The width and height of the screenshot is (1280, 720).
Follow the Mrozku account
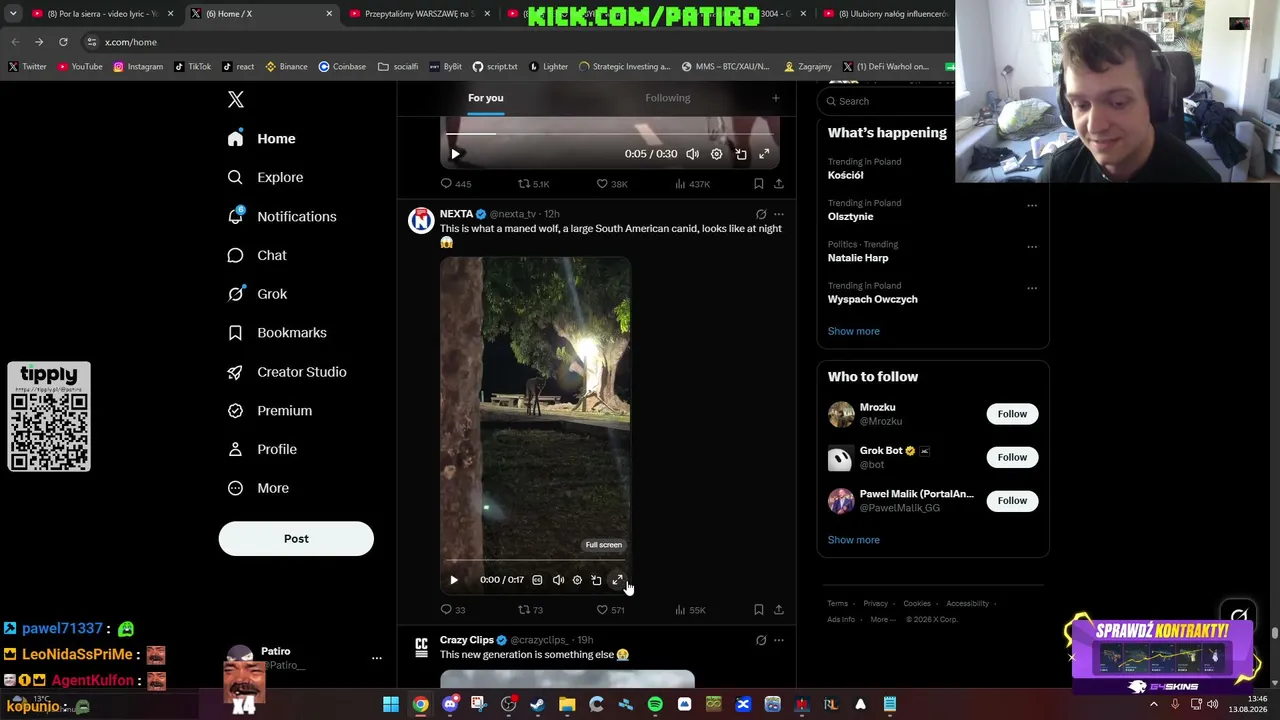(1012, 414)
